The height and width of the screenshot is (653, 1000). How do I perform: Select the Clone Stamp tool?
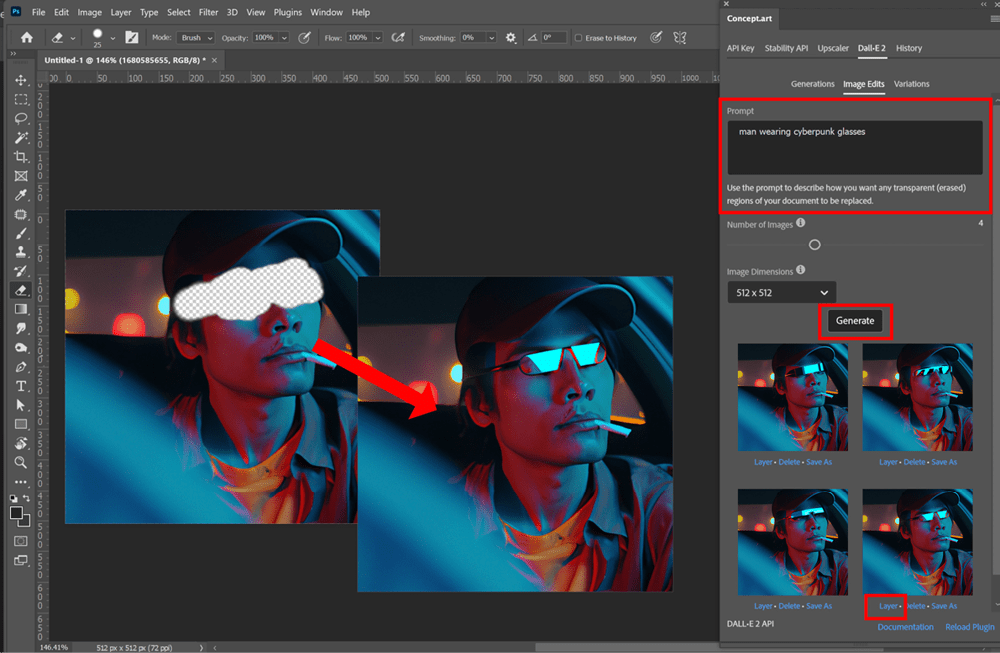[21, 252]
